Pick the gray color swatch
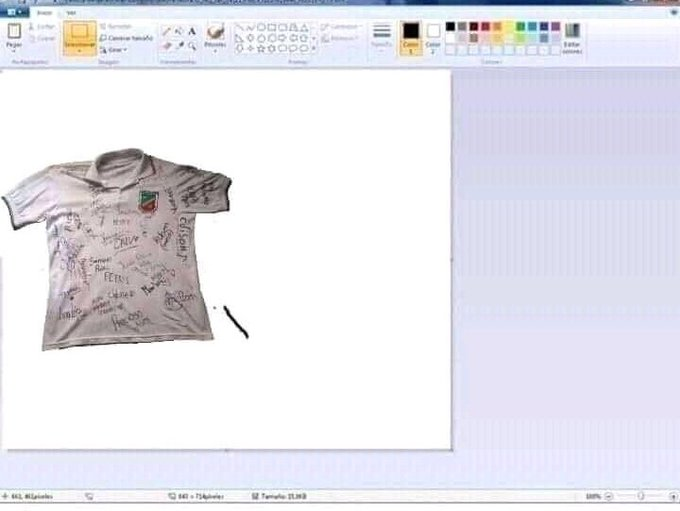Screen dimensions: 680x511 tap(462, 27)
